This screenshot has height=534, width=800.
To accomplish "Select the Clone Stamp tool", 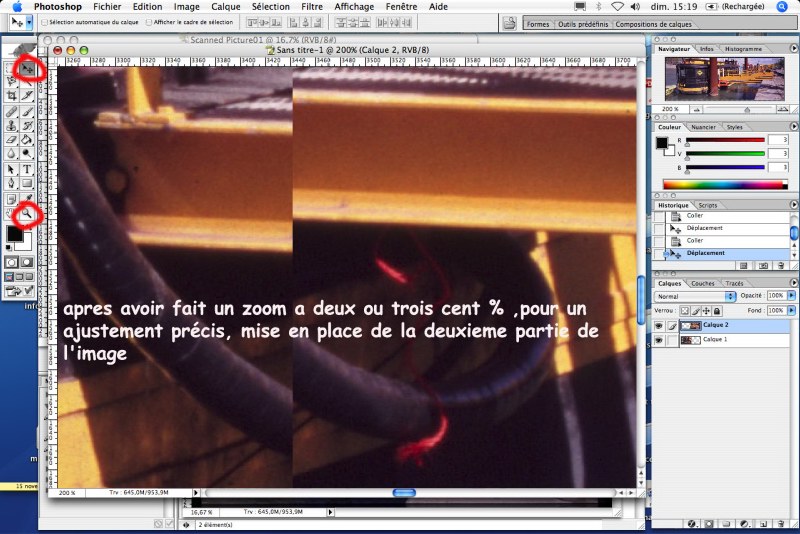I will point(11,125).
